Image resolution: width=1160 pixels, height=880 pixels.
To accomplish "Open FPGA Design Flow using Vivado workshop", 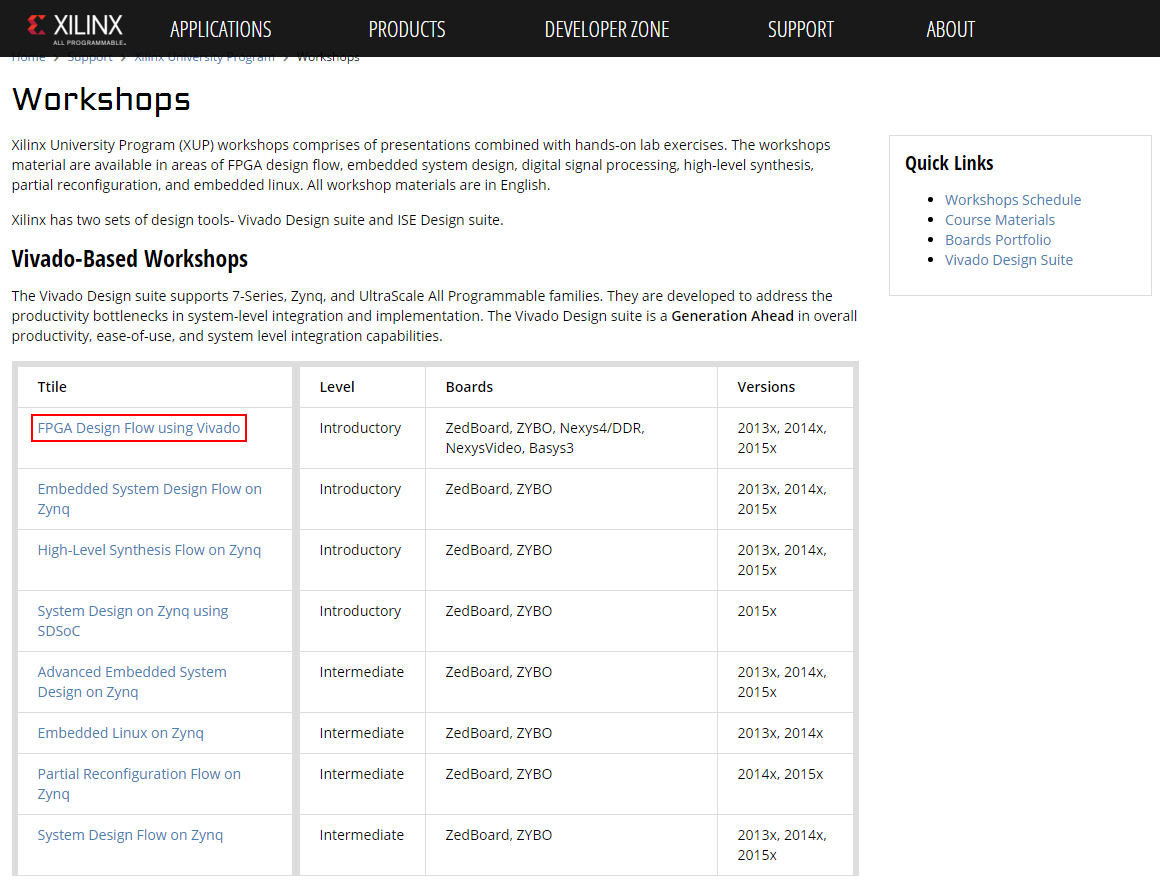I will pos(139,428).
